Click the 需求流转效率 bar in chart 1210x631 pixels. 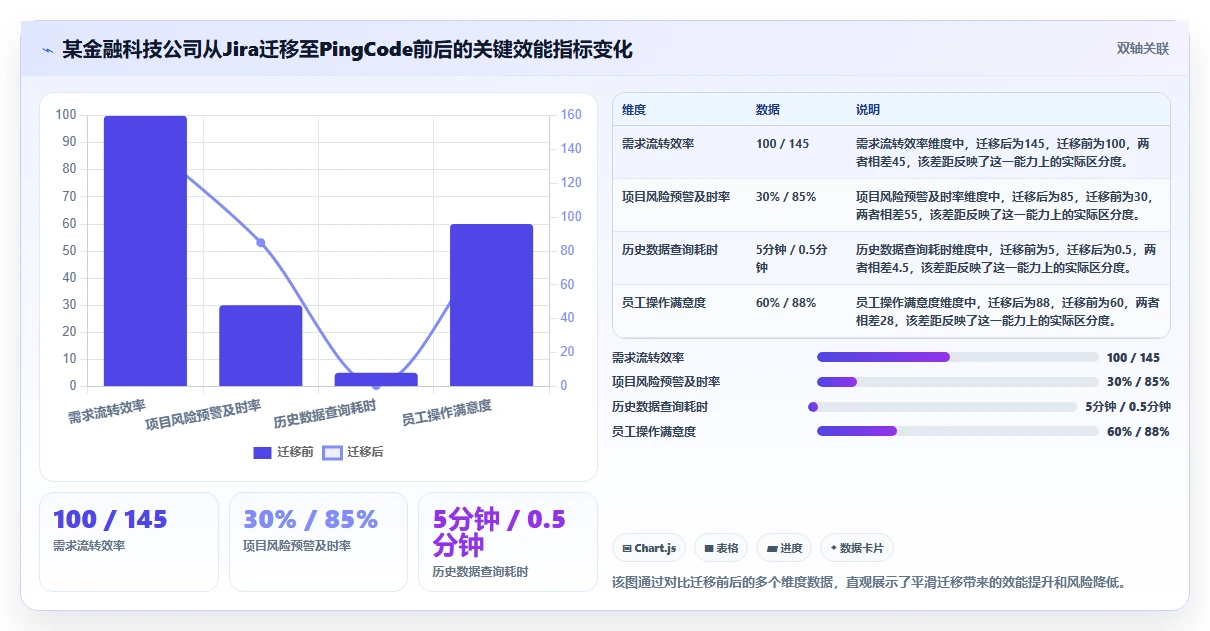click(x=145, y=251)
